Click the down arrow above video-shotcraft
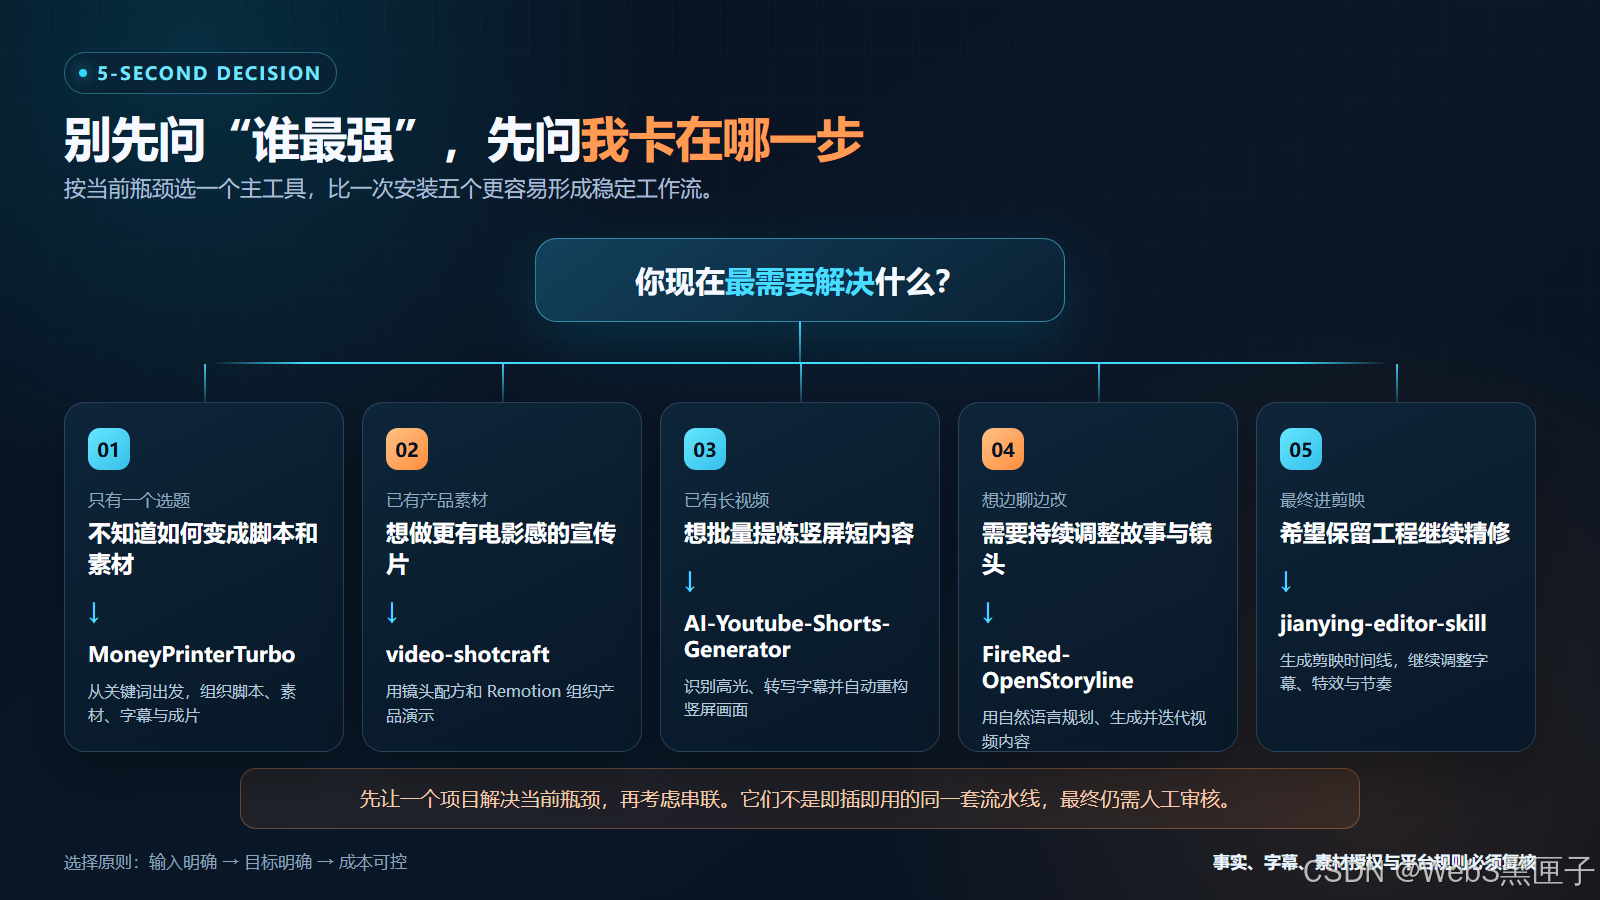Image resolution: width=1600 pixels, height=900 pixels. 392,612
